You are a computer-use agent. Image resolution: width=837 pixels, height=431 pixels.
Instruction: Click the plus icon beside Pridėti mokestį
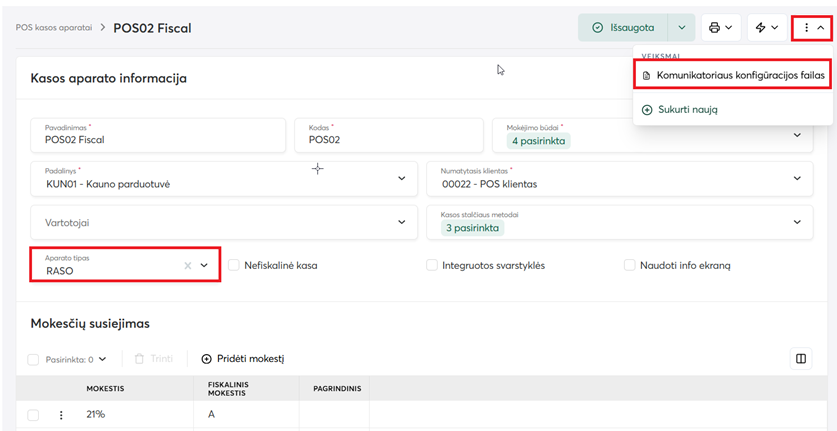tap(207, 359)
